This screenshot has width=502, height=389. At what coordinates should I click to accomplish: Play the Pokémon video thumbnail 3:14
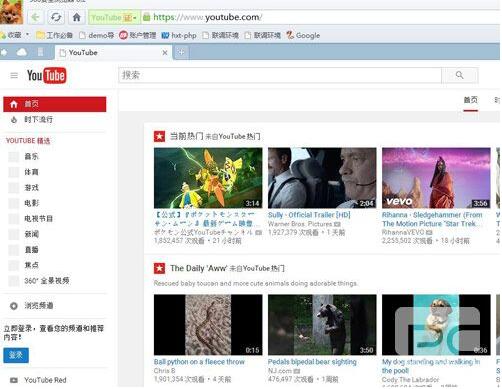[x=208, y=178]
